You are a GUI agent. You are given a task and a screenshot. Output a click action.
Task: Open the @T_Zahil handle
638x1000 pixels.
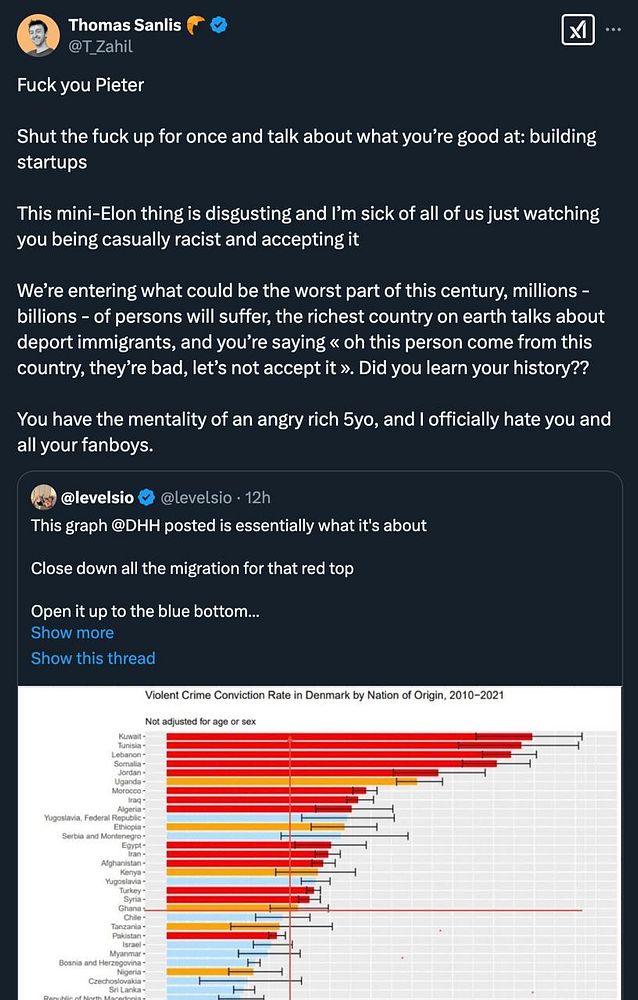[x=100, y=46]
